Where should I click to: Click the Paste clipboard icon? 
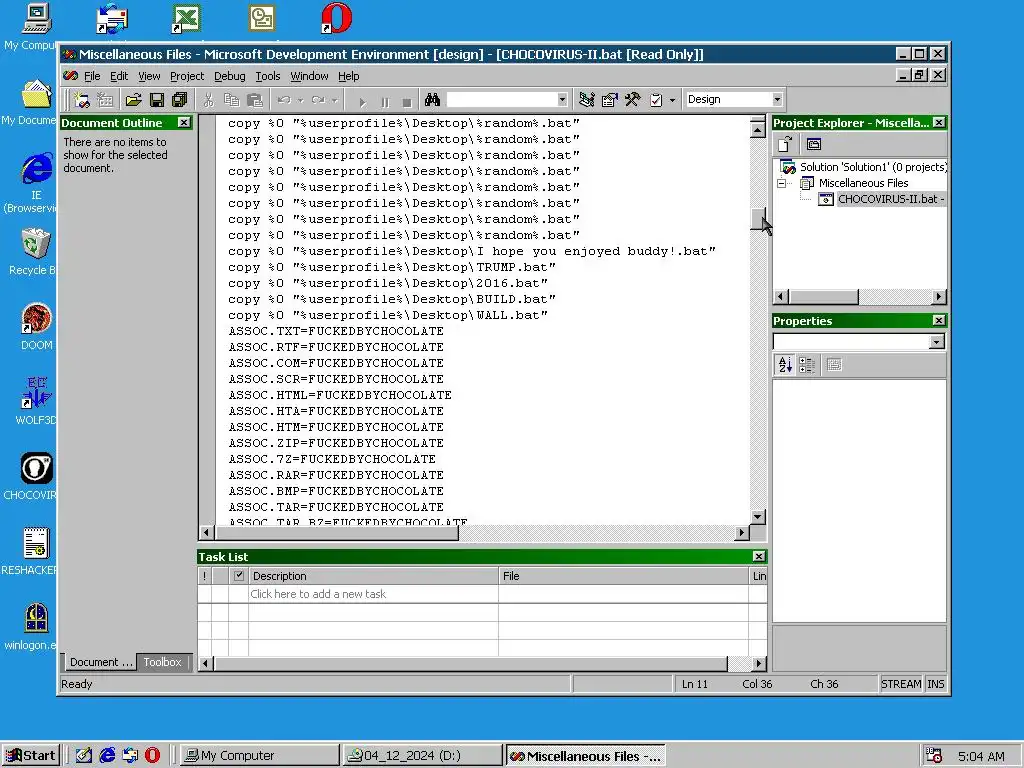pyautogui.click(x=255, y=100)
